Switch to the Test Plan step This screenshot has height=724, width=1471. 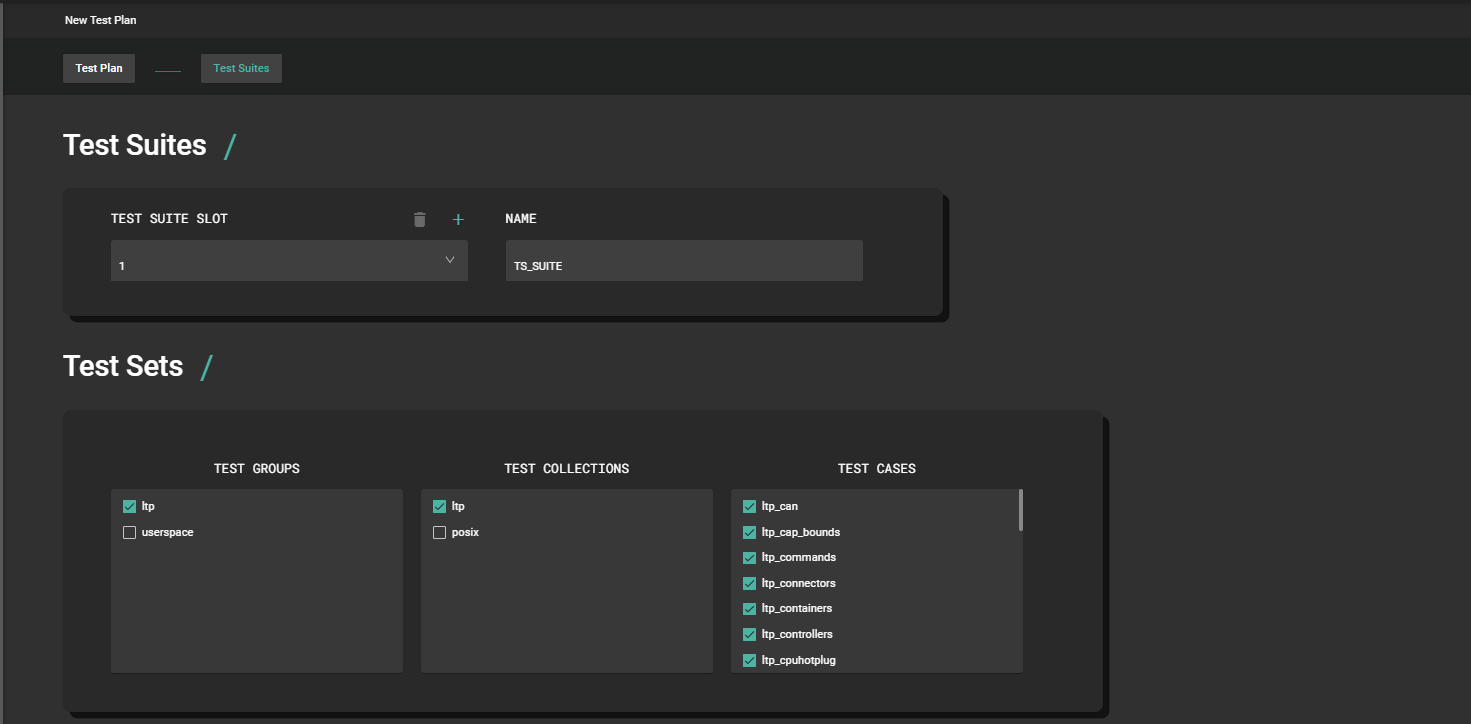[99, 68]
